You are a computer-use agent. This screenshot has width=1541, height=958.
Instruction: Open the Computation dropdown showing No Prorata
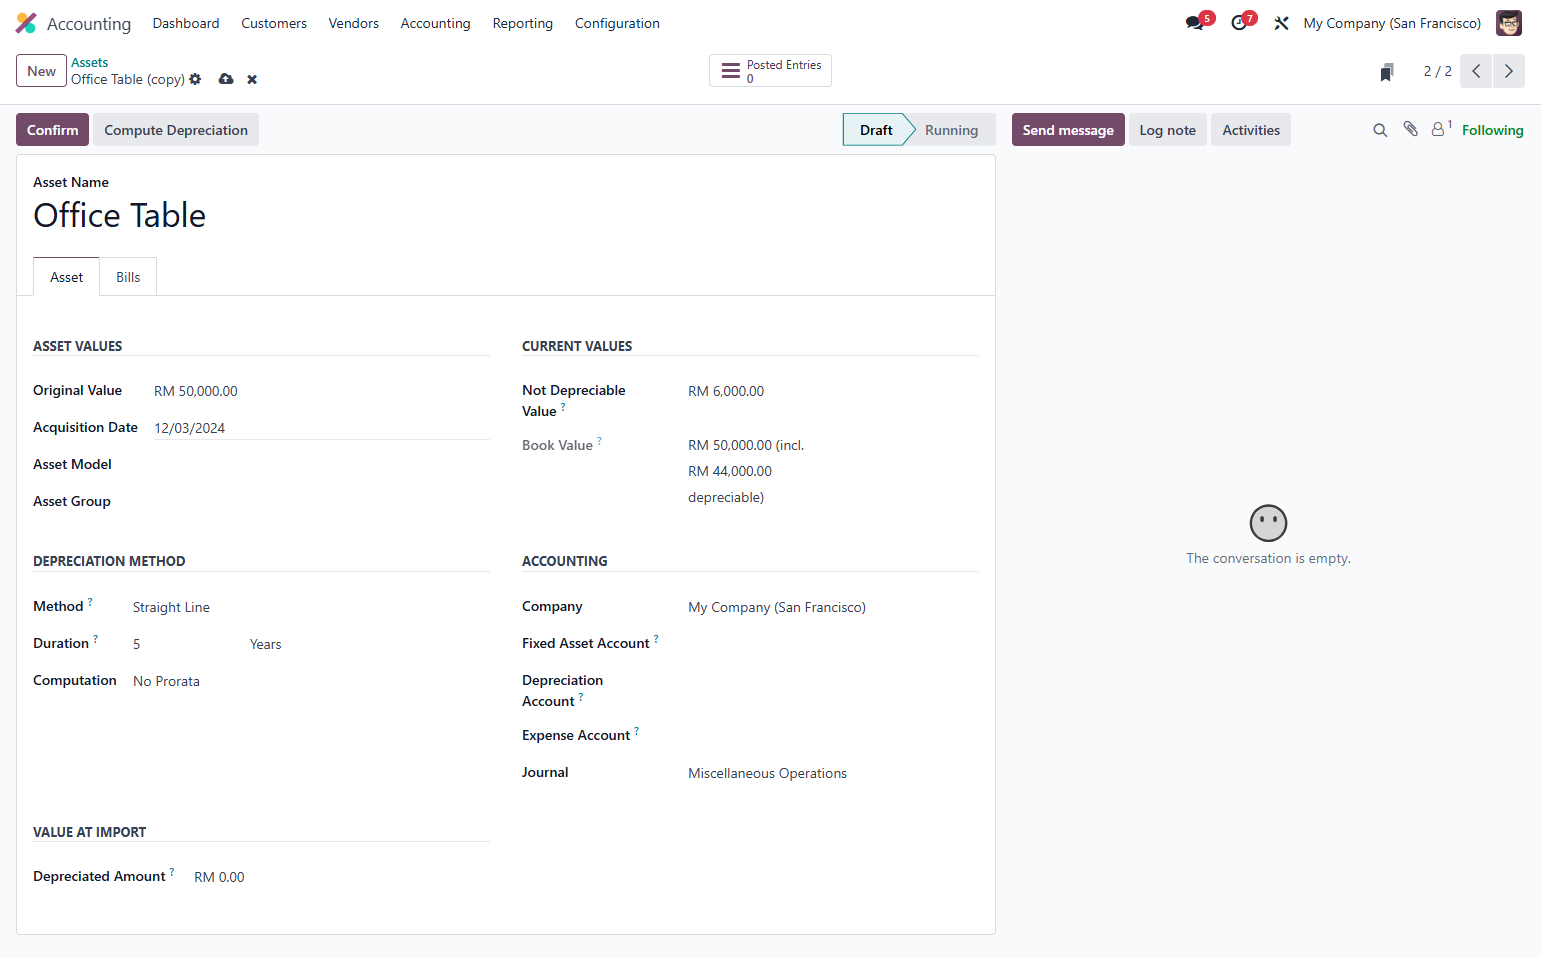pyautogui.click(x=311, y=681)
